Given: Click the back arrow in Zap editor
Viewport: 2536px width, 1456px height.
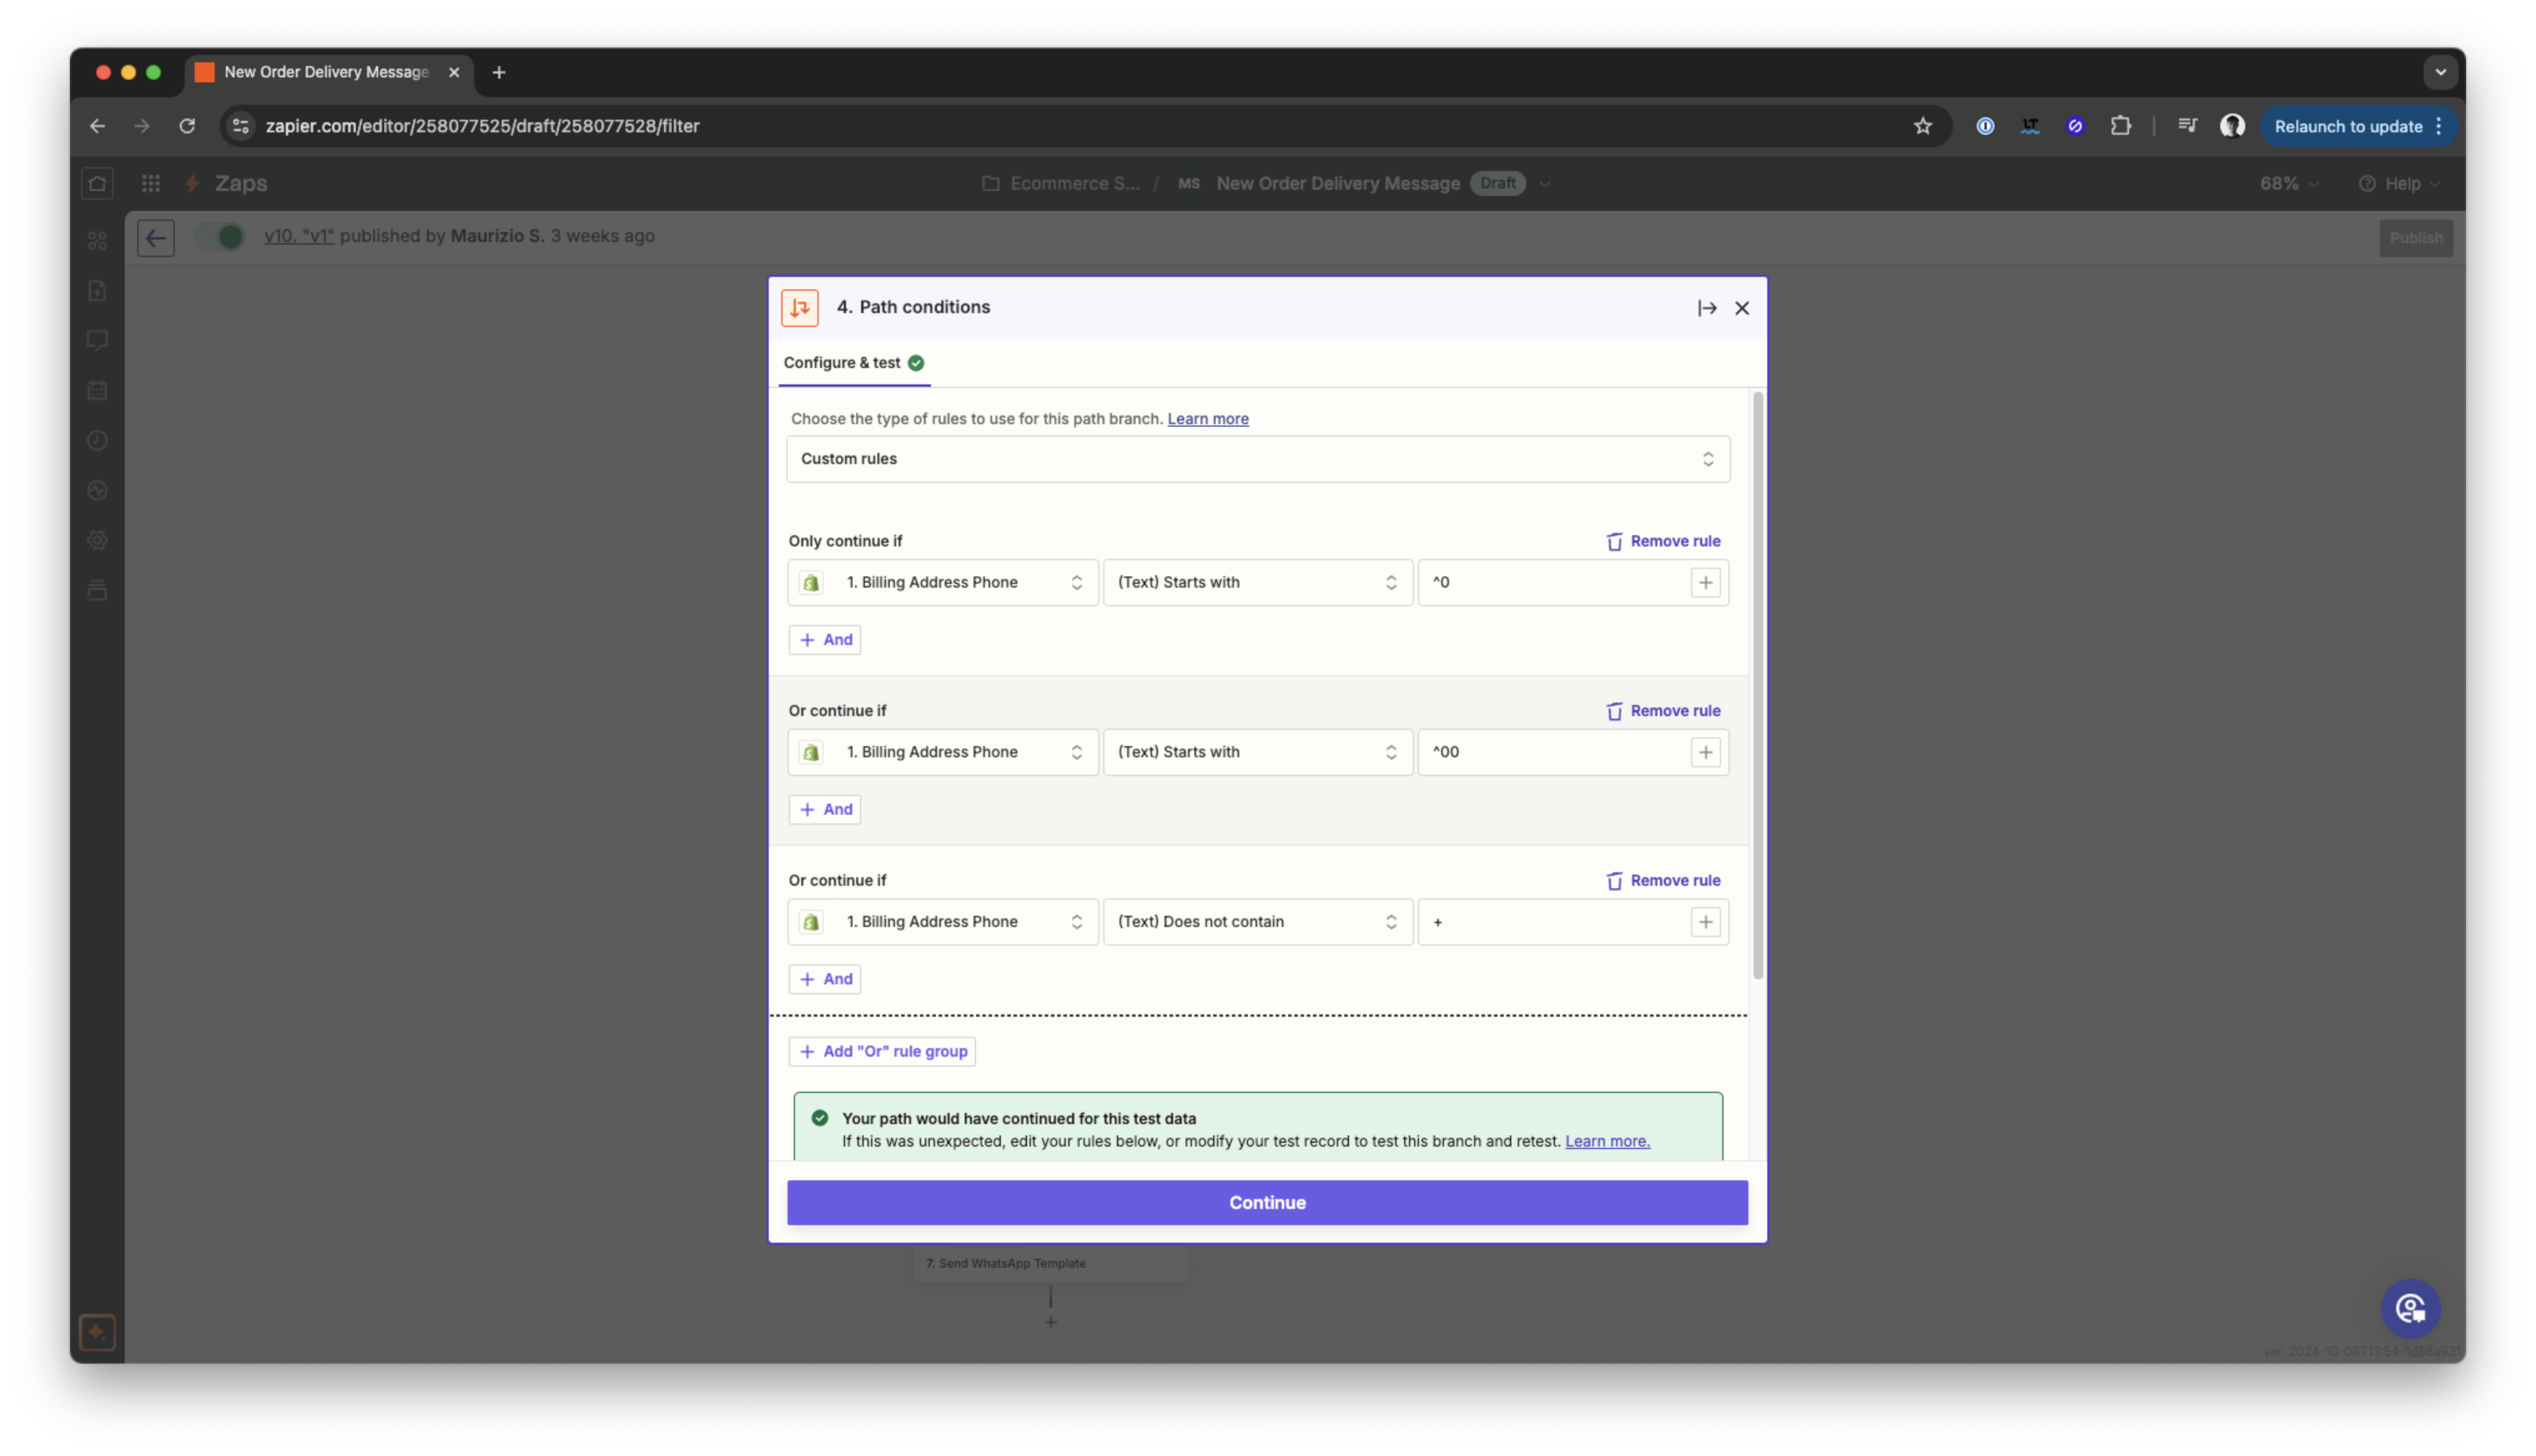Looking at the screenshot, I should (156, 238).
